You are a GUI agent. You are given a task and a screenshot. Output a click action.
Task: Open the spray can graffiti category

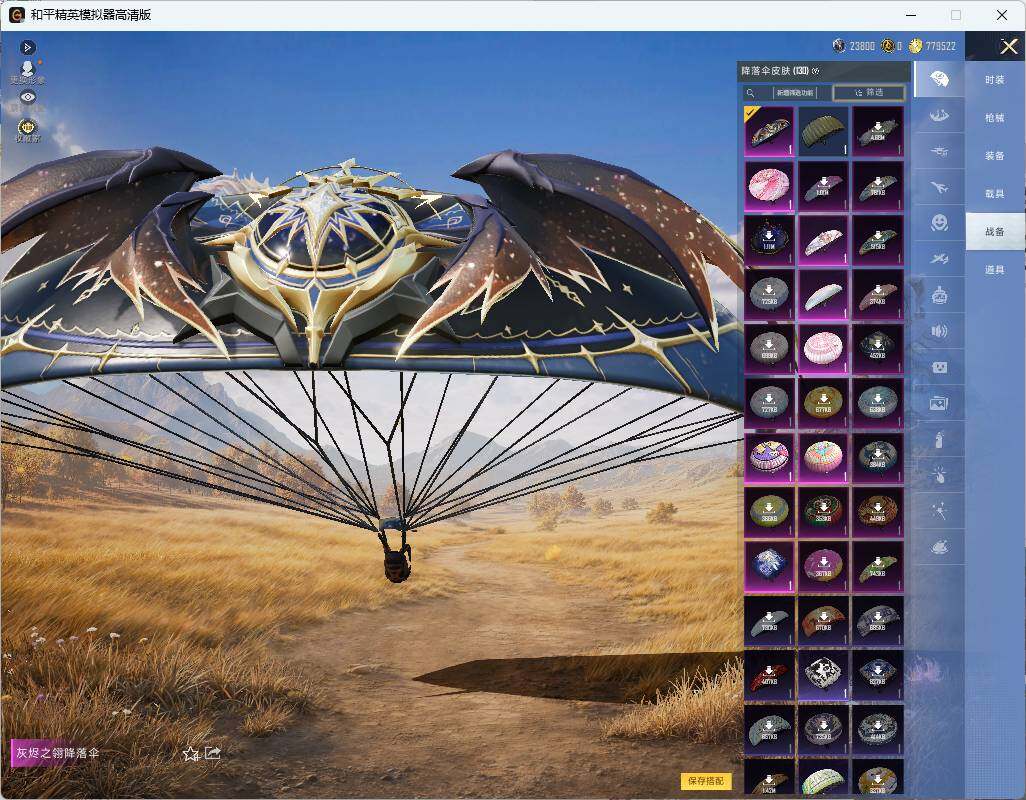tap(939, 440)
